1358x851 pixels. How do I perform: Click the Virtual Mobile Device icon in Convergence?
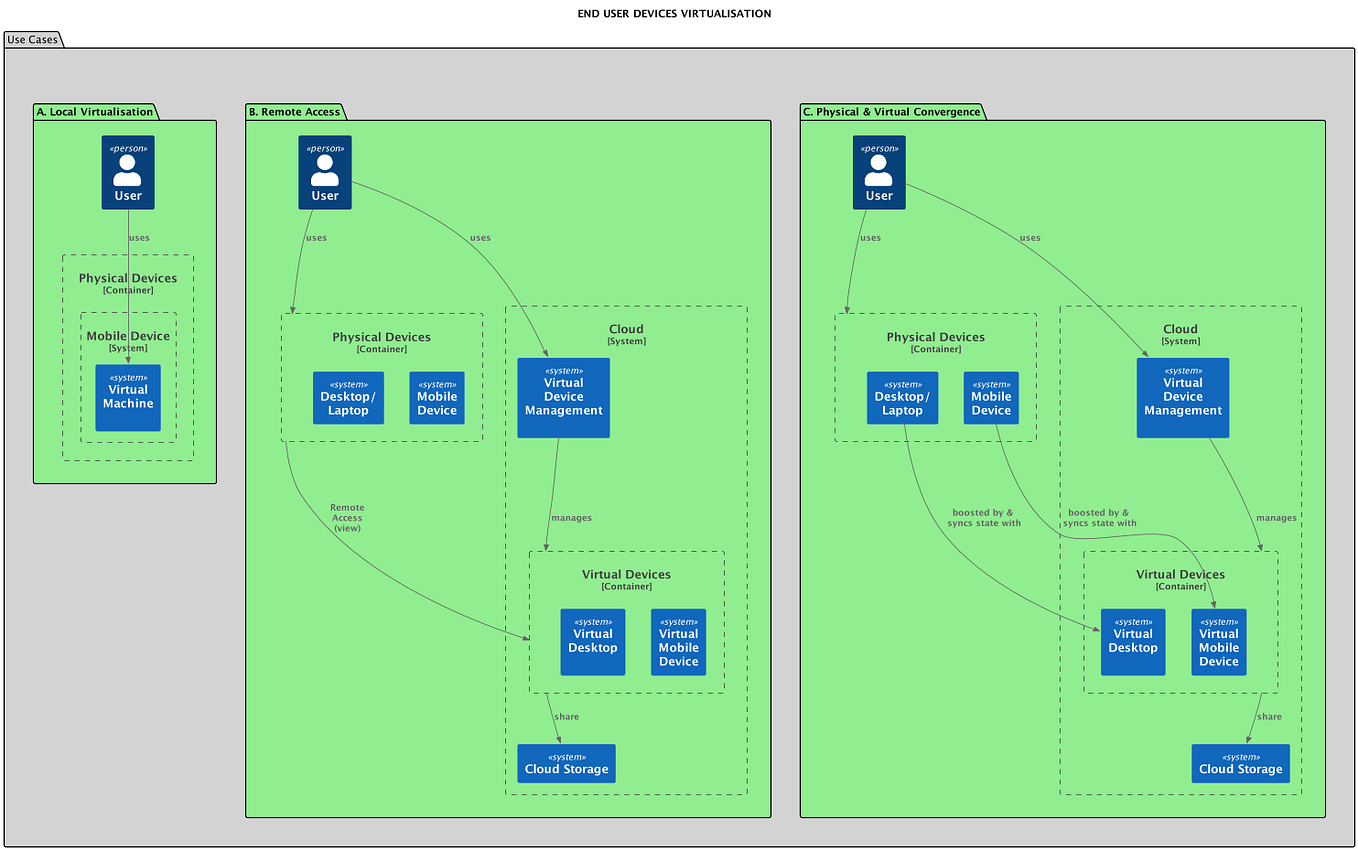tap(1218, 642)
